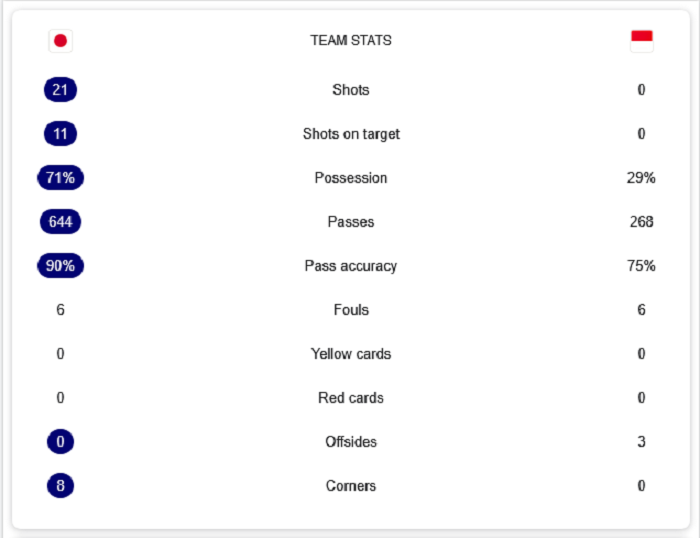
Task: Click Japan's 8 corners badge
Action: [60, 486]
